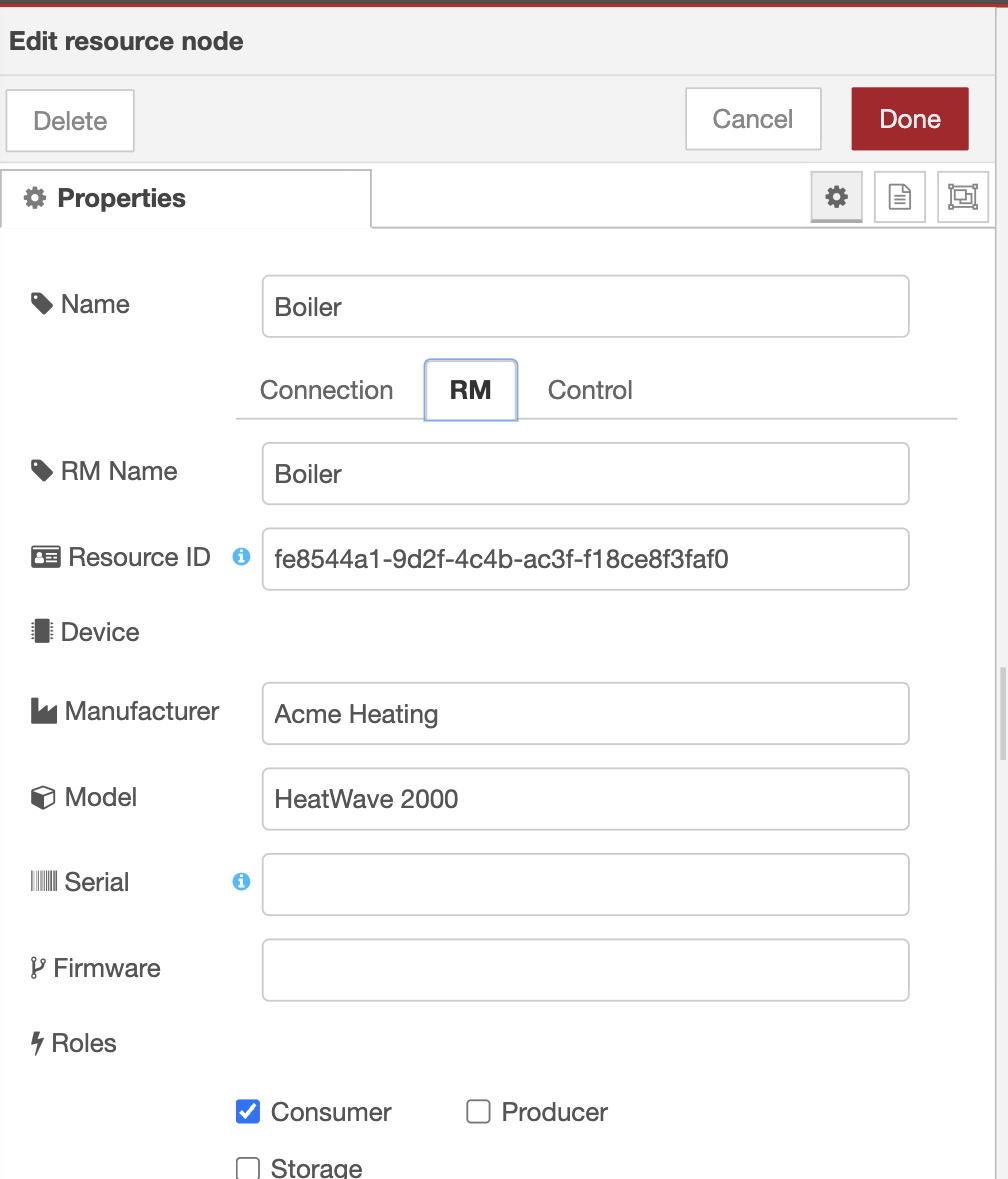Enable the Storage role checkbox
The height and width of the screenshot is (1179, 1008).
pos(248,1168)
